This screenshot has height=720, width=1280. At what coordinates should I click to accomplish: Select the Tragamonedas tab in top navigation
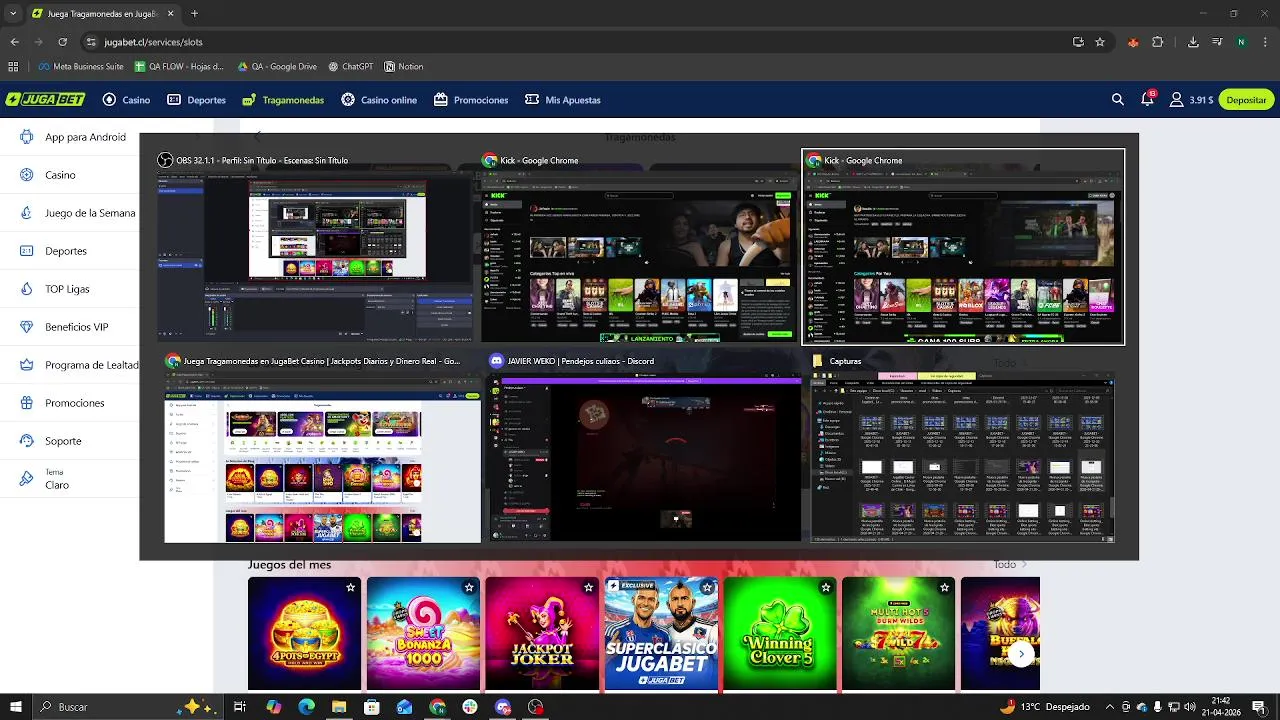(283, 100)
